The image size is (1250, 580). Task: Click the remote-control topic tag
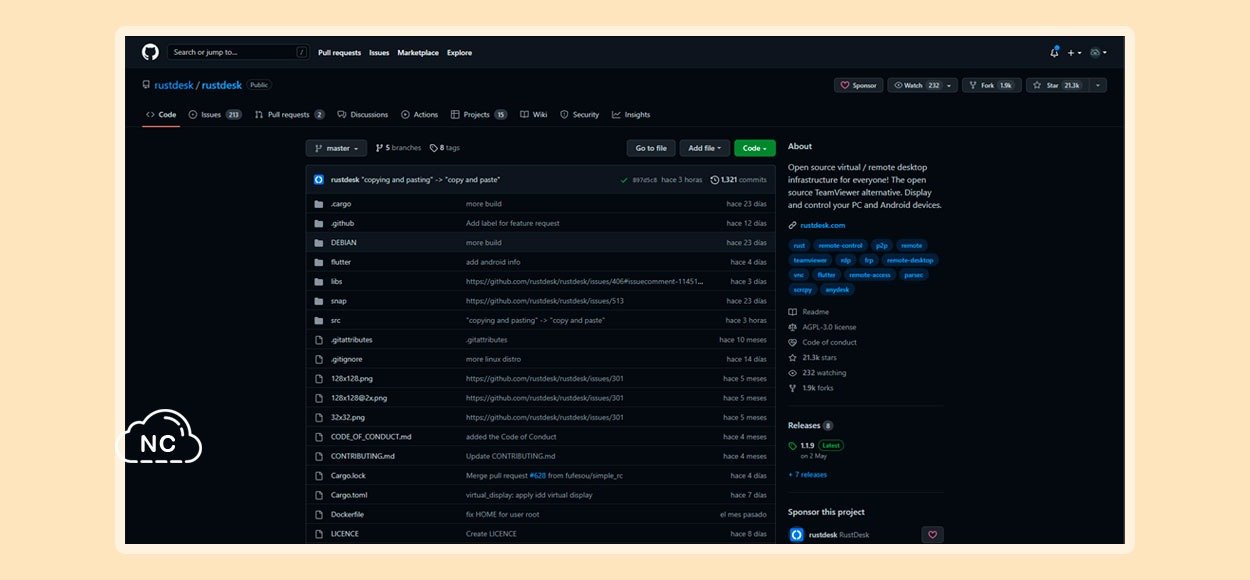(840, 245)
